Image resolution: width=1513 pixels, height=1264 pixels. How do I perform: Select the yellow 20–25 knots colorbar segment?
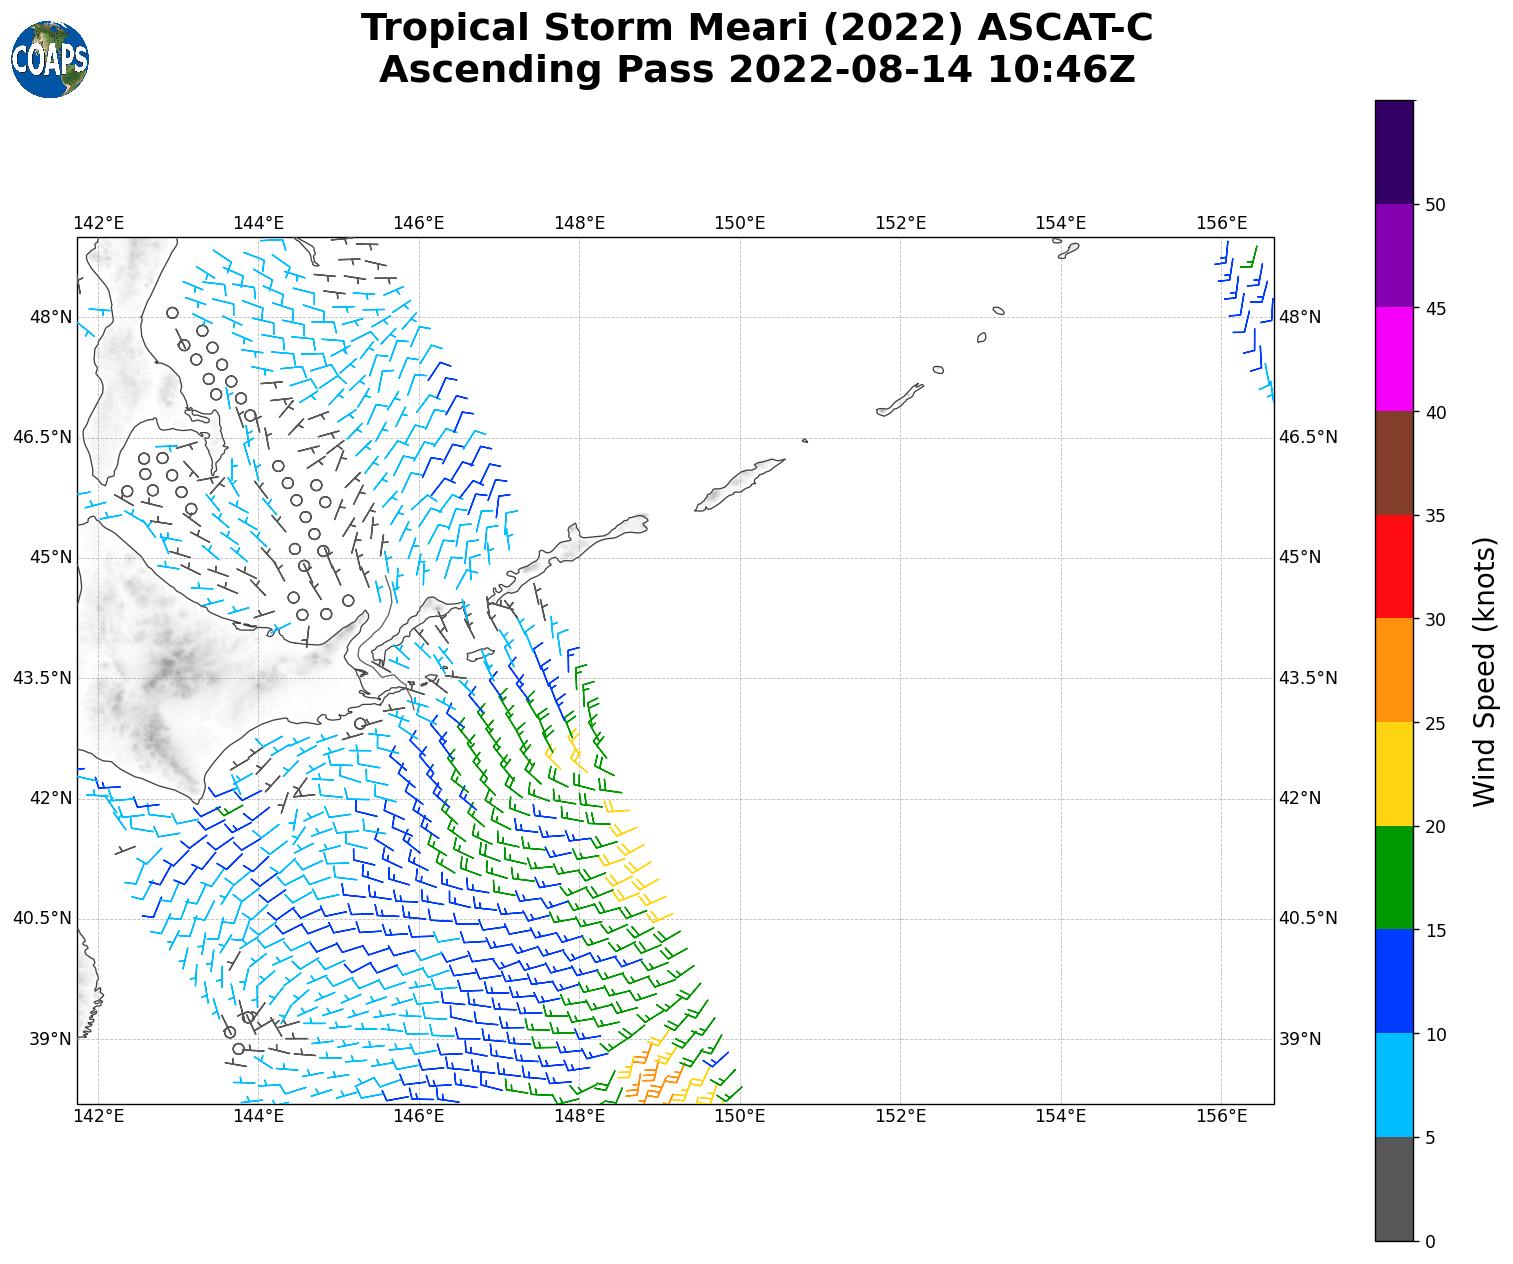(1395, 774)
